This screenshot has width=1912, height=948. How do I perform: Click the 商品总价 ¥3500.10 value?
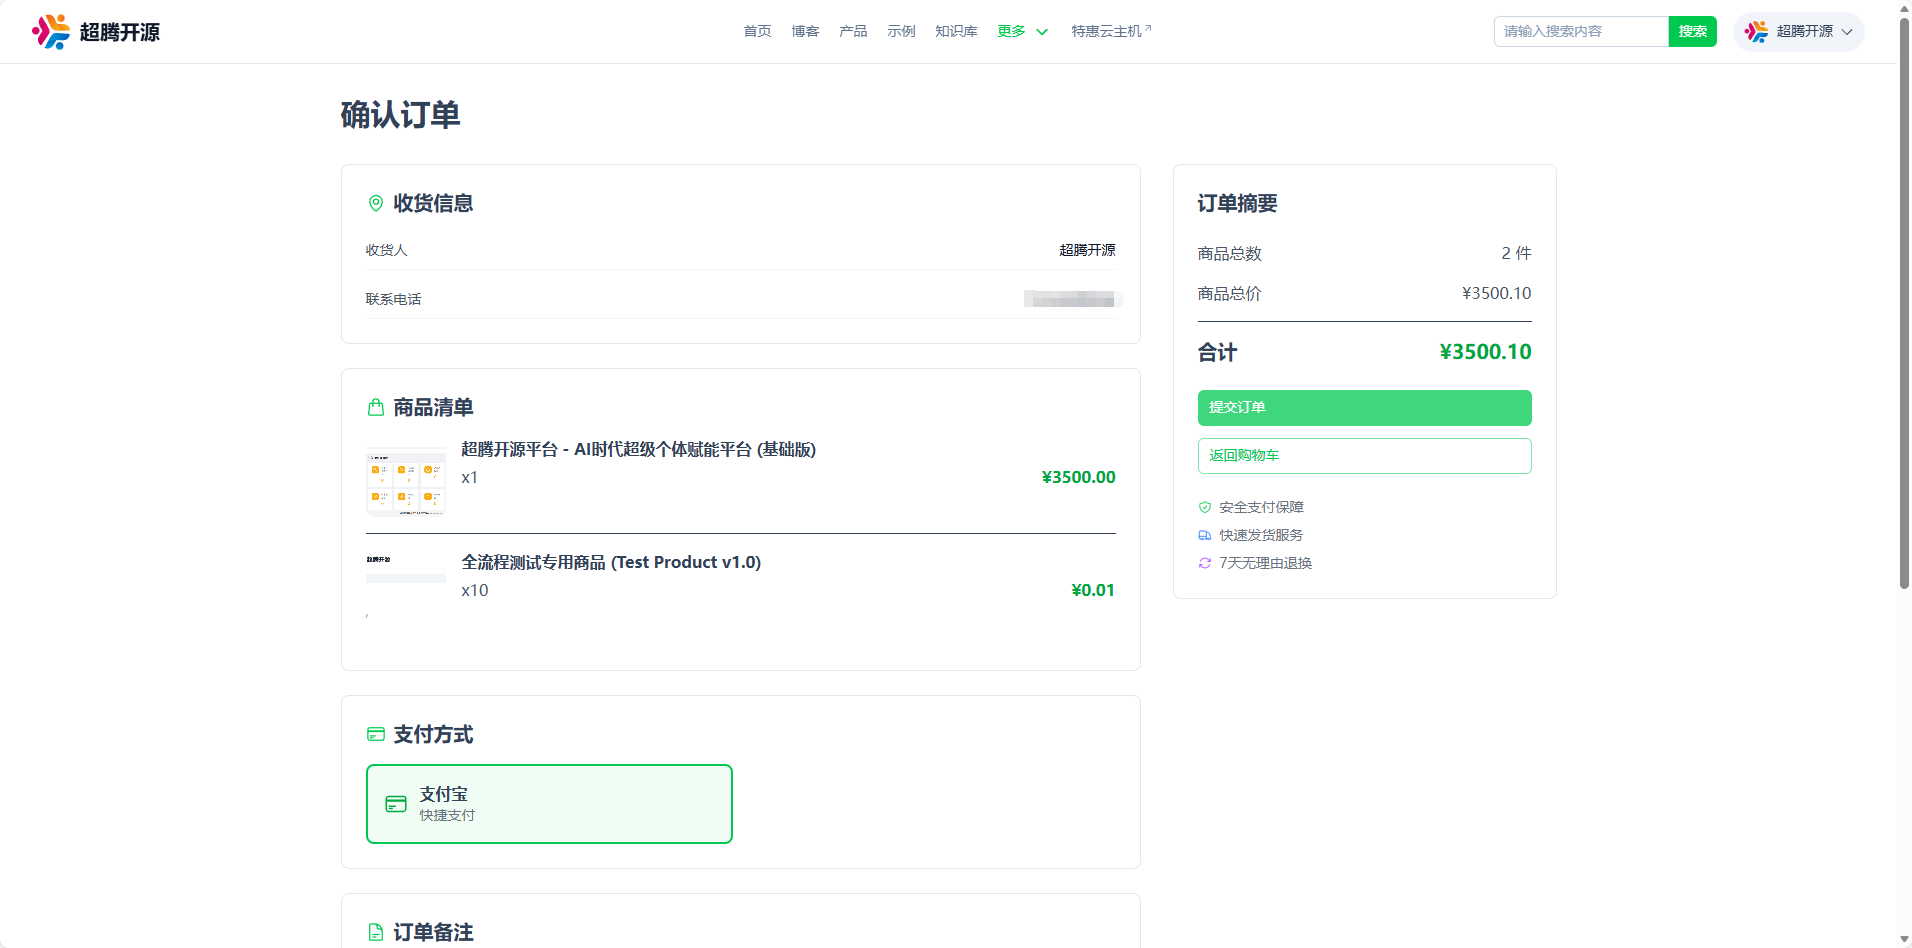pos(1496,293)
